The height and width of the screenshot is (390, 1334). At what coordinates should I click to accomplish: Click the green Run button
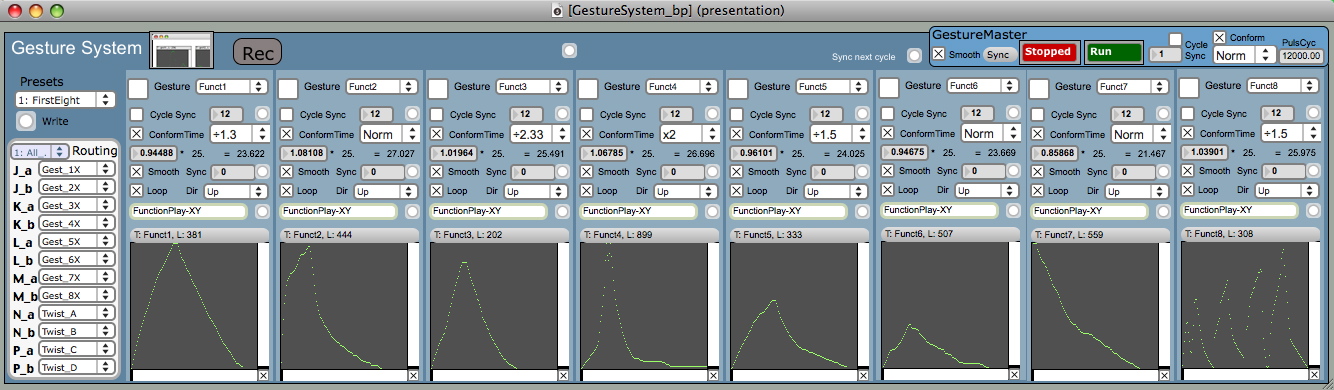point(1114,52)
